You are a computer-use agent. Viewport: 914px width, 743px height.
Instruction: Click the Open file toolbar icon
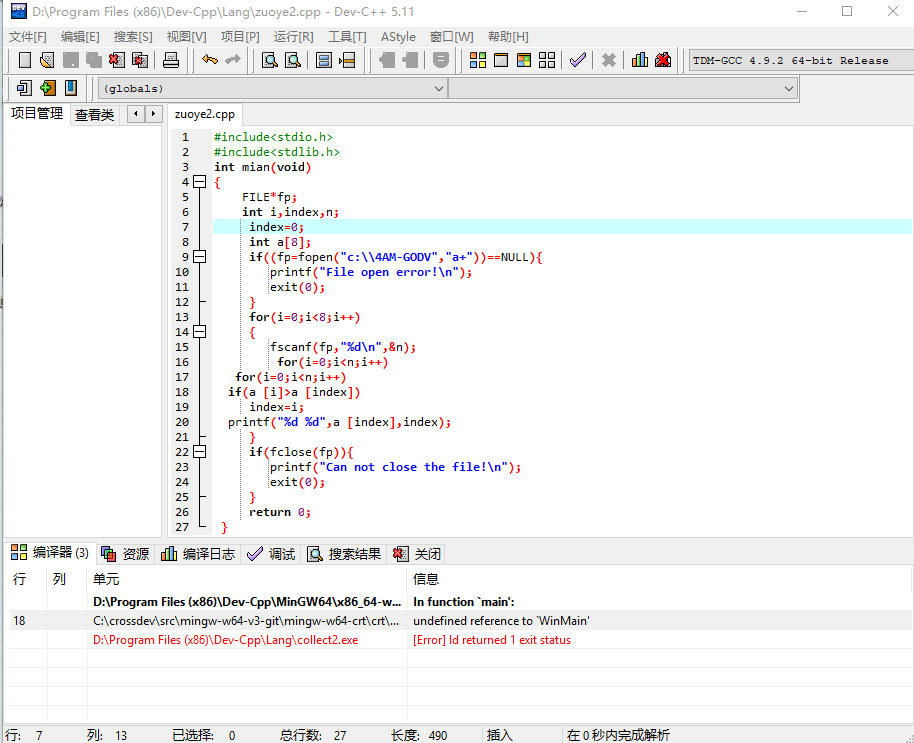pos(47,61)
